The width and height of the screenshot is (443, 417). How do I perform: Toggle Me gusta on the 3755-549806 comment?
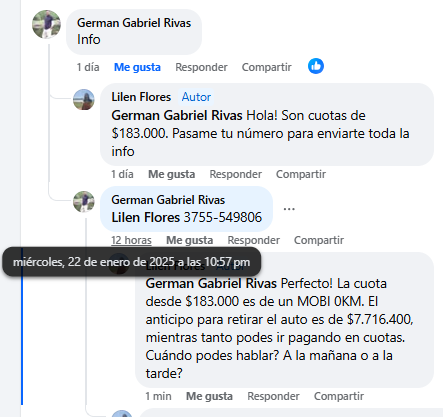click(189, 240)
